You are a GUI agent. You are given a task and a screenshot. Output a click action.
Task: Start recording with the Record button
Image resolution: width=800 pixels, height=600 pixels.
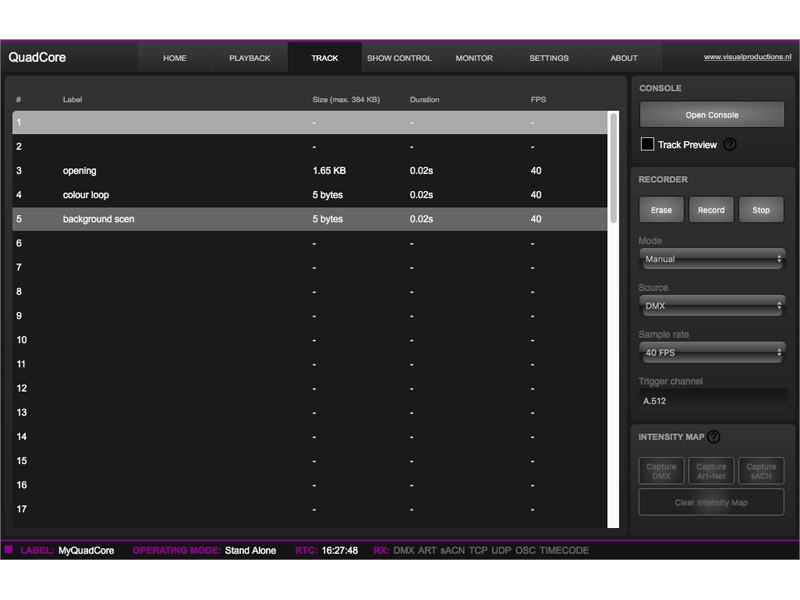coord(711,210)
